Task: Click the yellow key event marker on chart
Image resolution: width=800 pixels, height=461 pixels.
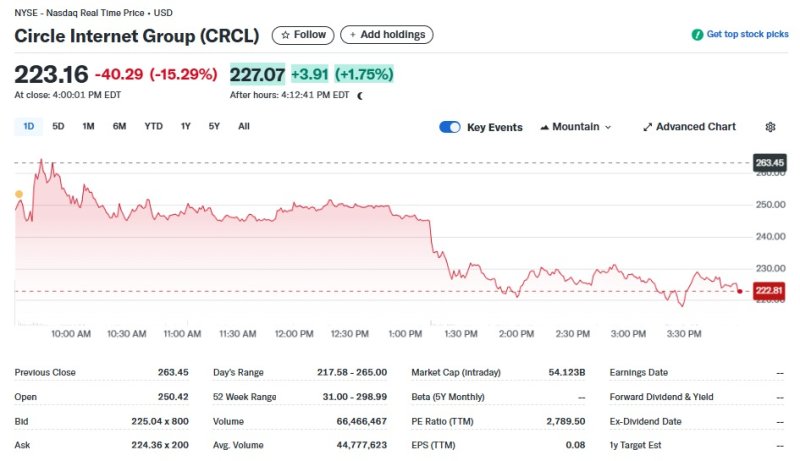Action: tap(18, 194)
